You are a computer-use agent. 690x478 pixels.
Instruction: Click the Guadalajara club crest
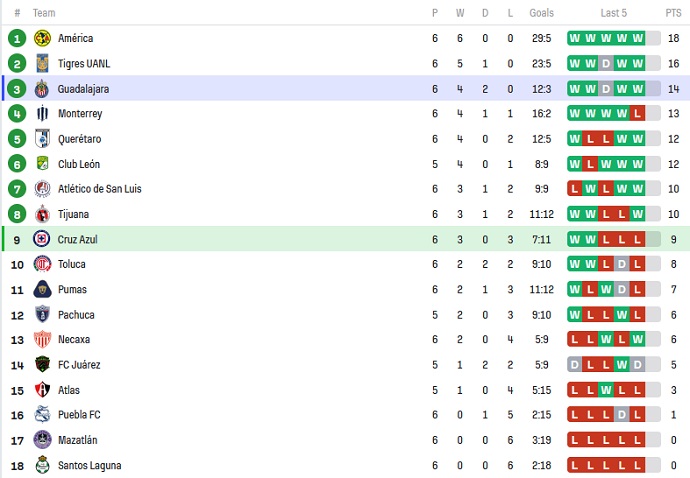tap(42, 89)
